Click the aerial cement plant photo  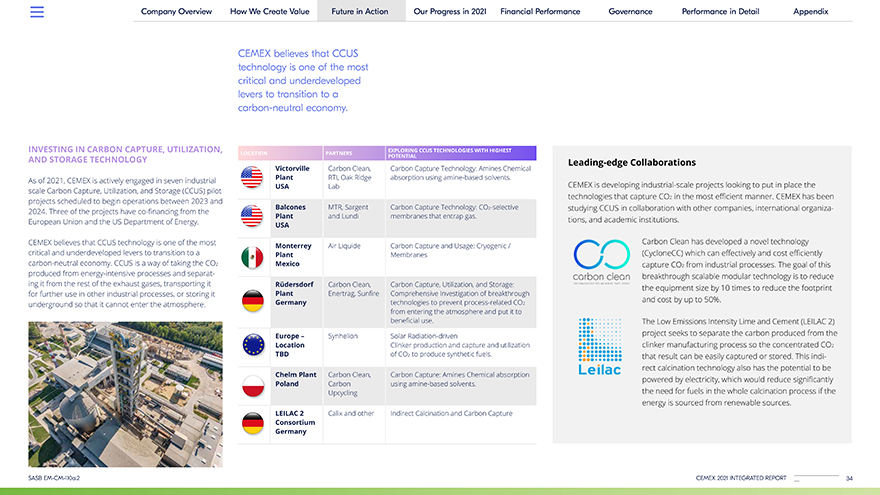coord(124,386)
